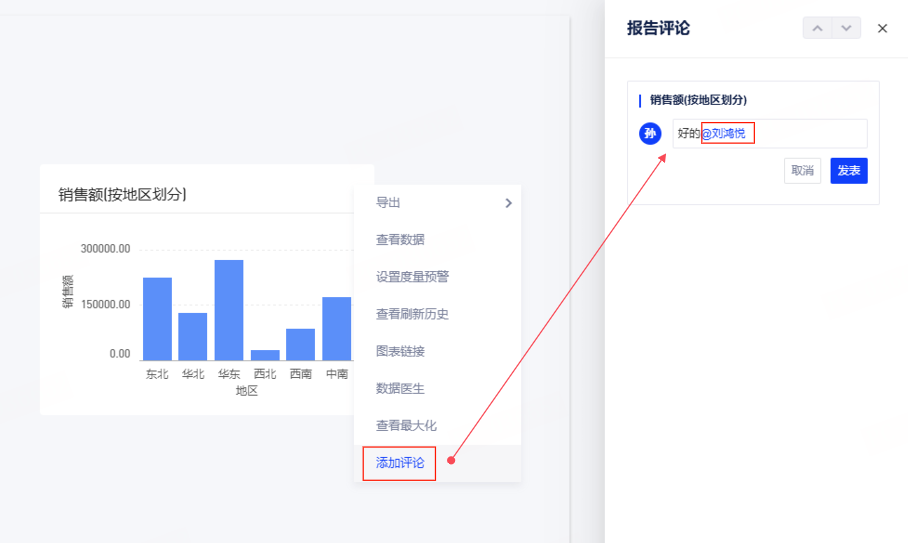Close the 报告评论 panel
The image size is (908, 543).
882,28
